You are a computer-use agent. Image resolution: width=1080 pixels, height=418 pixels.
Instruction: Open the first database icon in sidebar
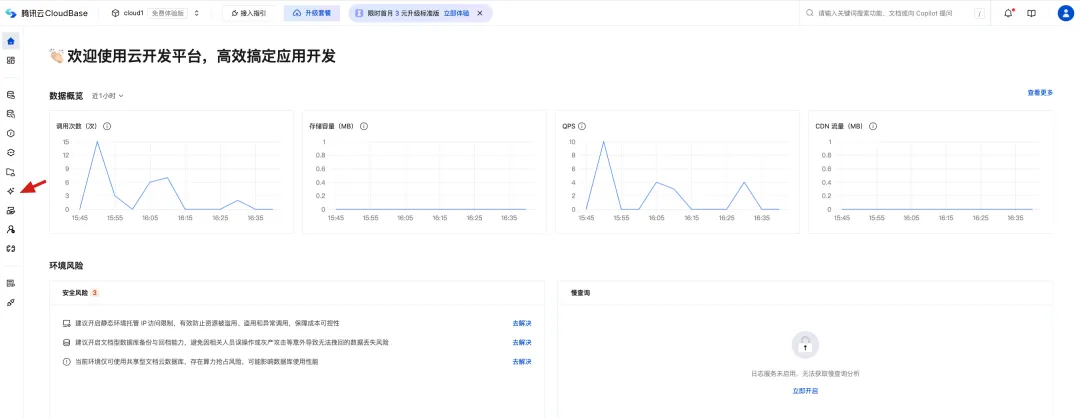tap(10, 94)
